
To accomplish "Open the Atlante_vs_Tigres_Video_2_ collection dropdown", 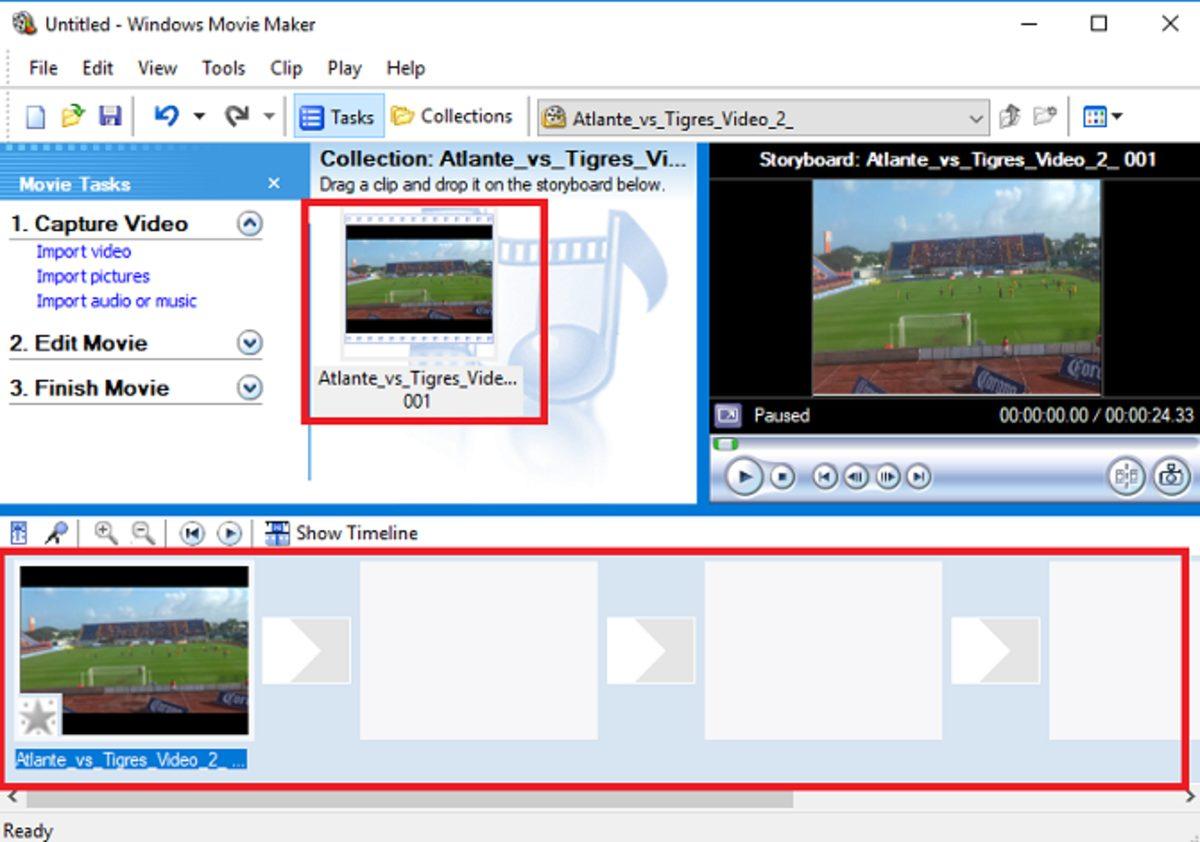I will click(x=976, y=118).
